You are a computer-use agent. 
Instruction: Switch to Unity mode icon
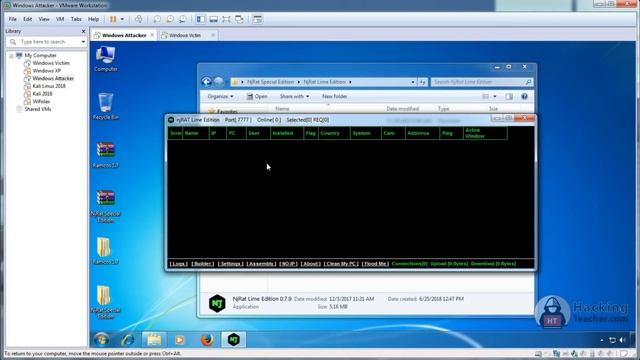coord(240,19)
